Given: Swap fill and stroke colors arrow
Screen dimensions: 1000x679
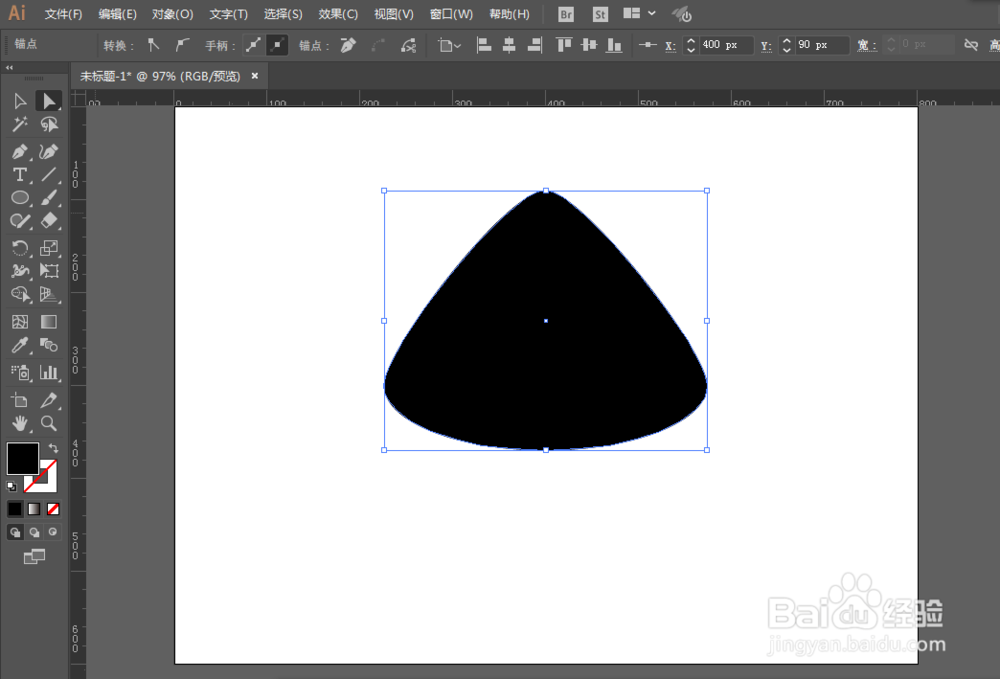Looking at the screenshot, I should [54, 448].
